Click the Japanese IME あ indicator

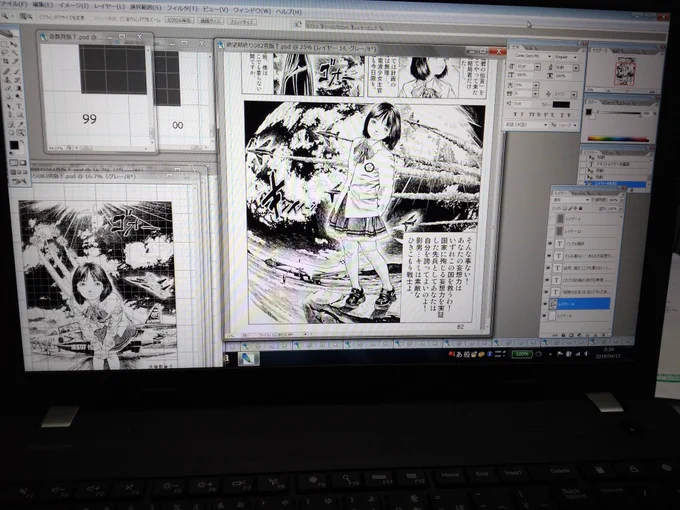click(x=459, y=354)
